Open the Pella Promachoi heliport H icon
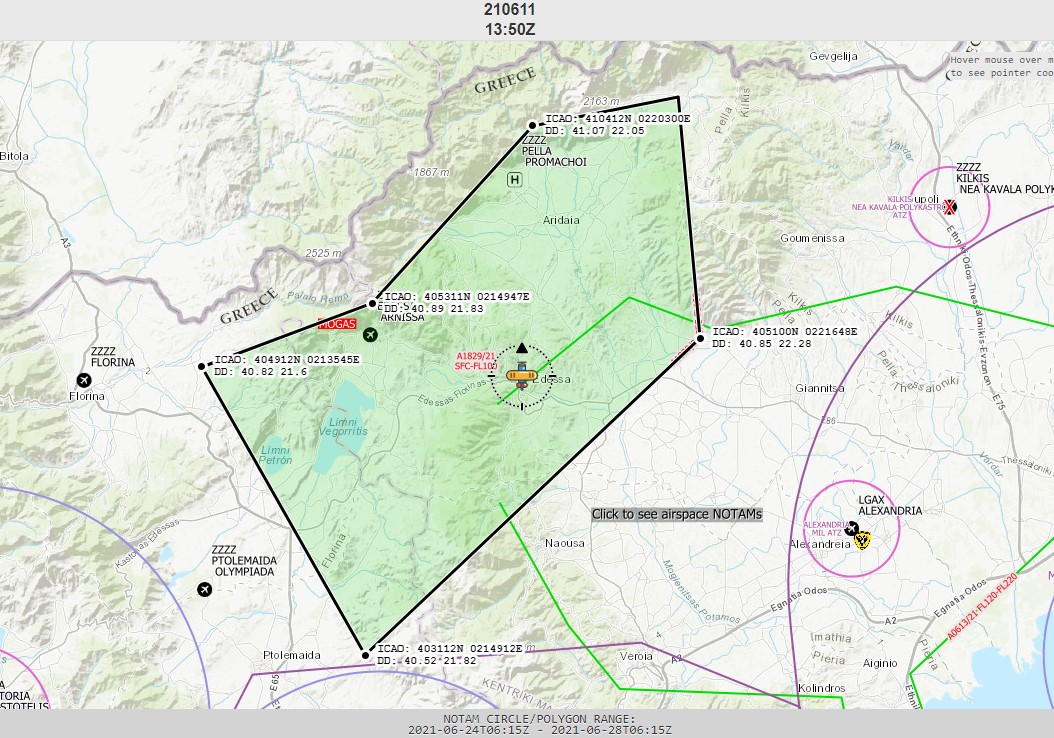 click(x=515, y=180)
